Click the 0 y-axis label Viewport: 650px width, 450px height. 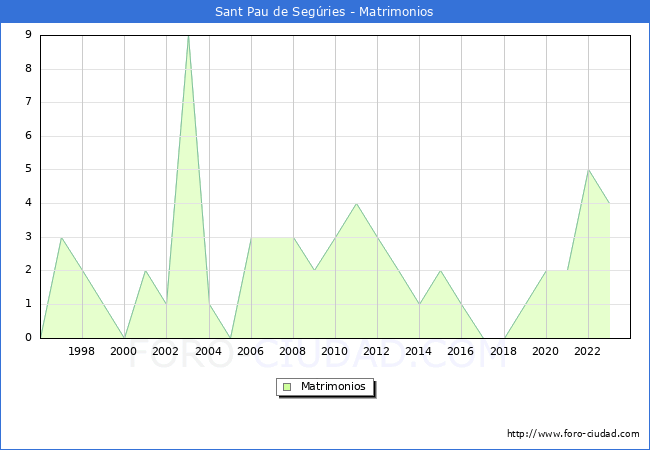click(x=29, y=337)
